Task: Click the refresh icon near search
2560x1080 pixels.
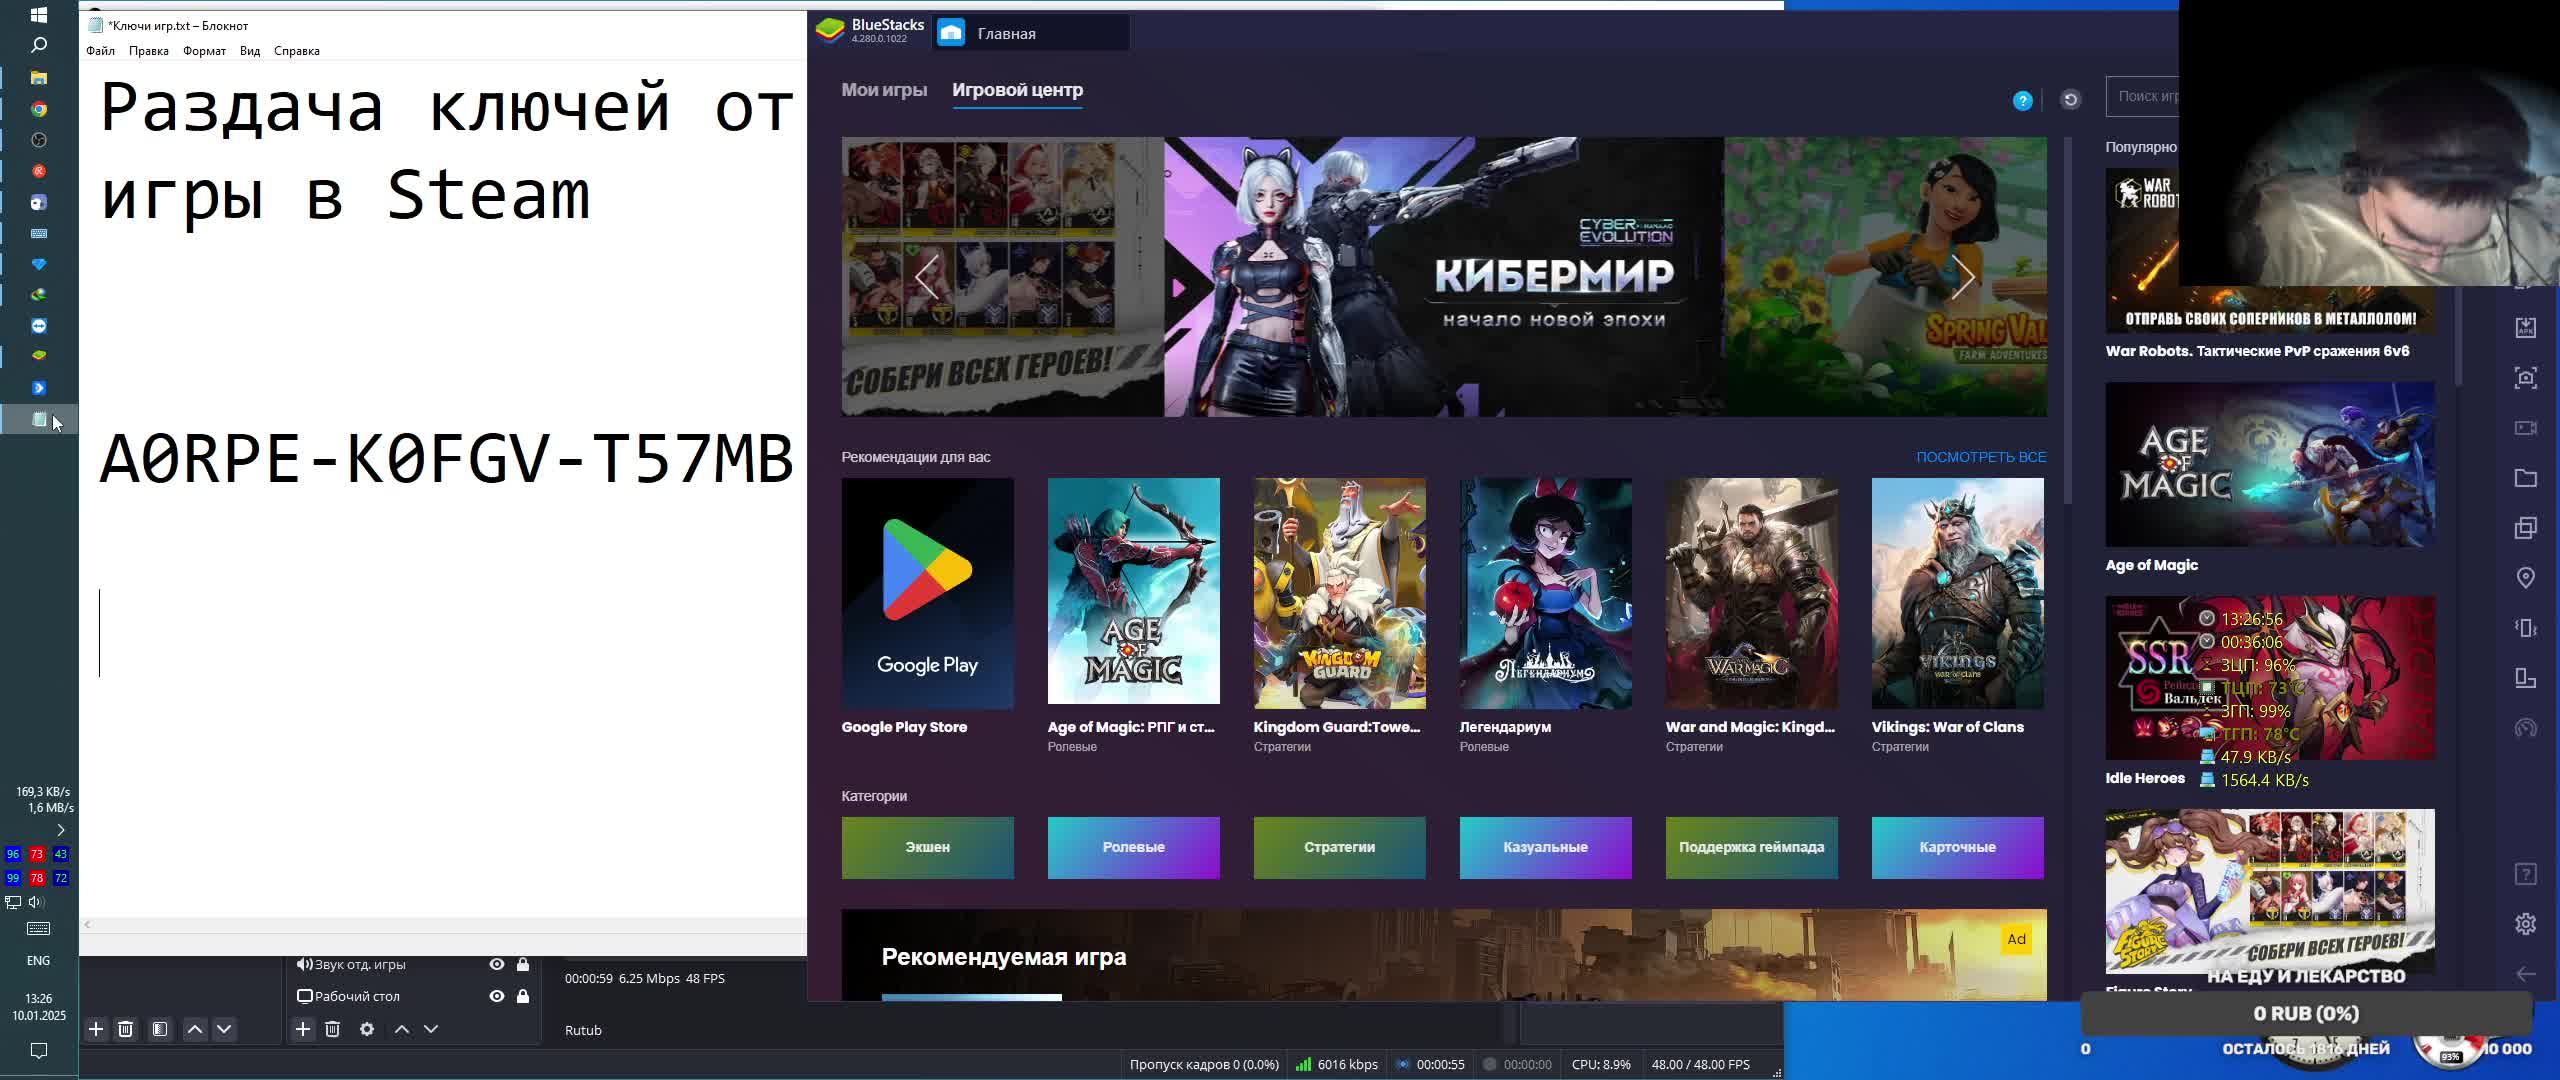Action: [2070, 99]
